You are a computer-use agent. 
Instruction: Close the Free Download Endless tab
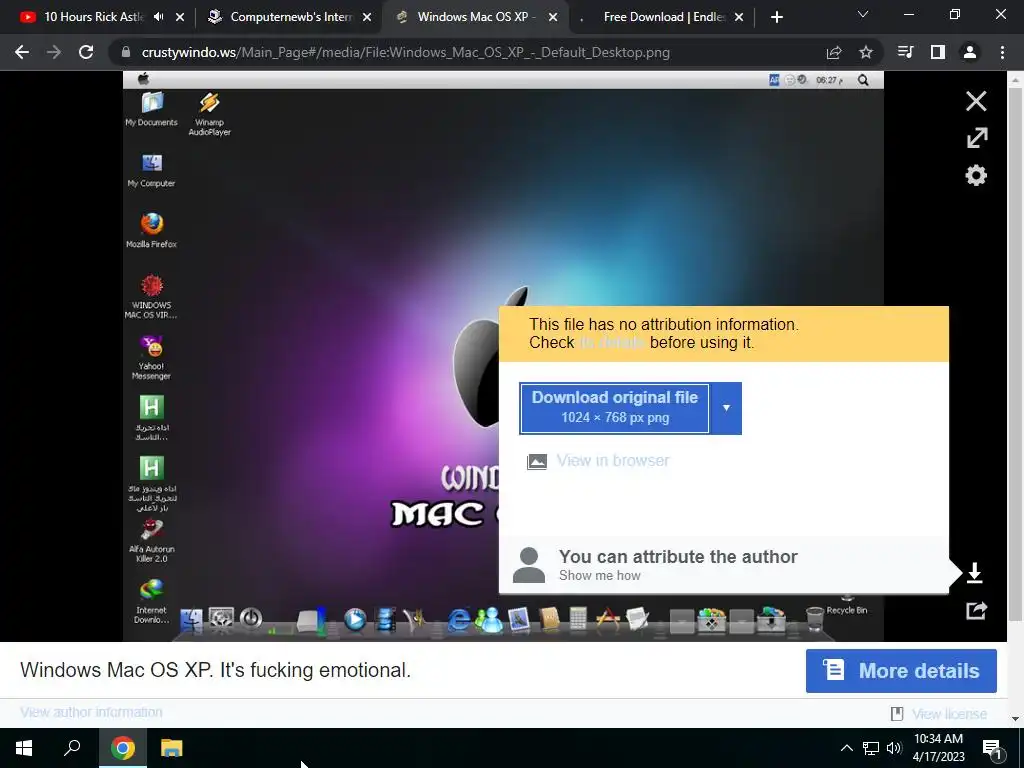[739, 17]
